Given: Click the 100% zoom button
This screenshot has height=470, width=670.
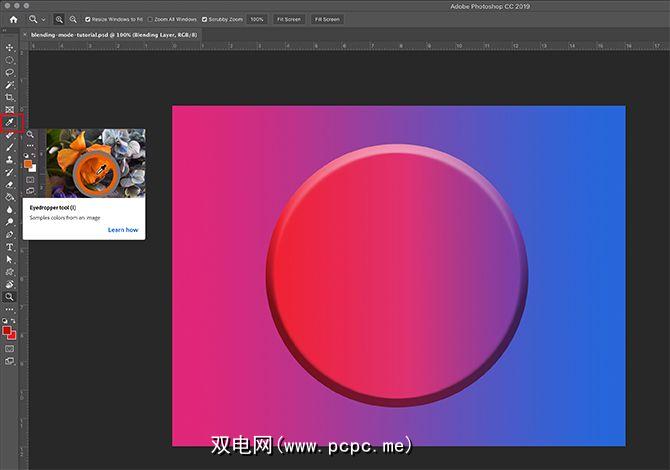Looking at the screenshot, I should 257,19.
